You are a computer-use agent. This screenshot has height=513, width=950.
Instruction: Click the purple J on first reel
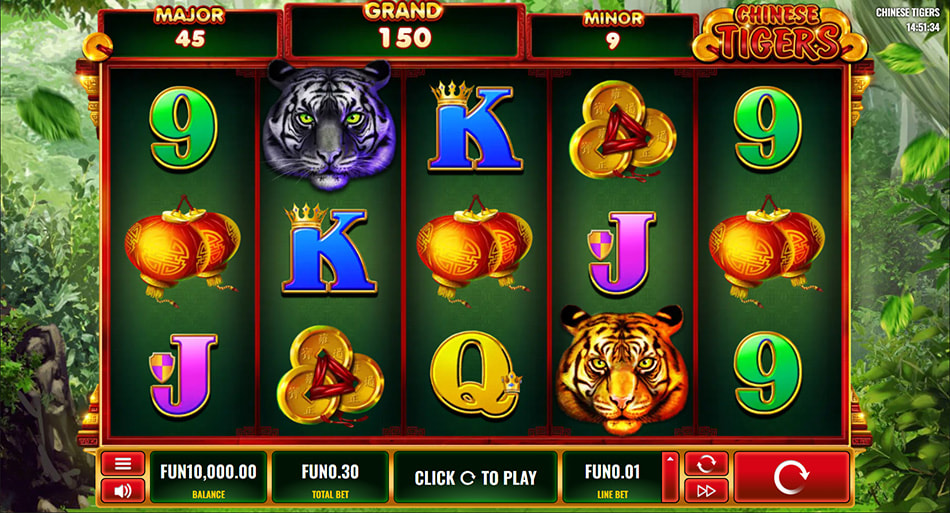click(x=183, y=374)
